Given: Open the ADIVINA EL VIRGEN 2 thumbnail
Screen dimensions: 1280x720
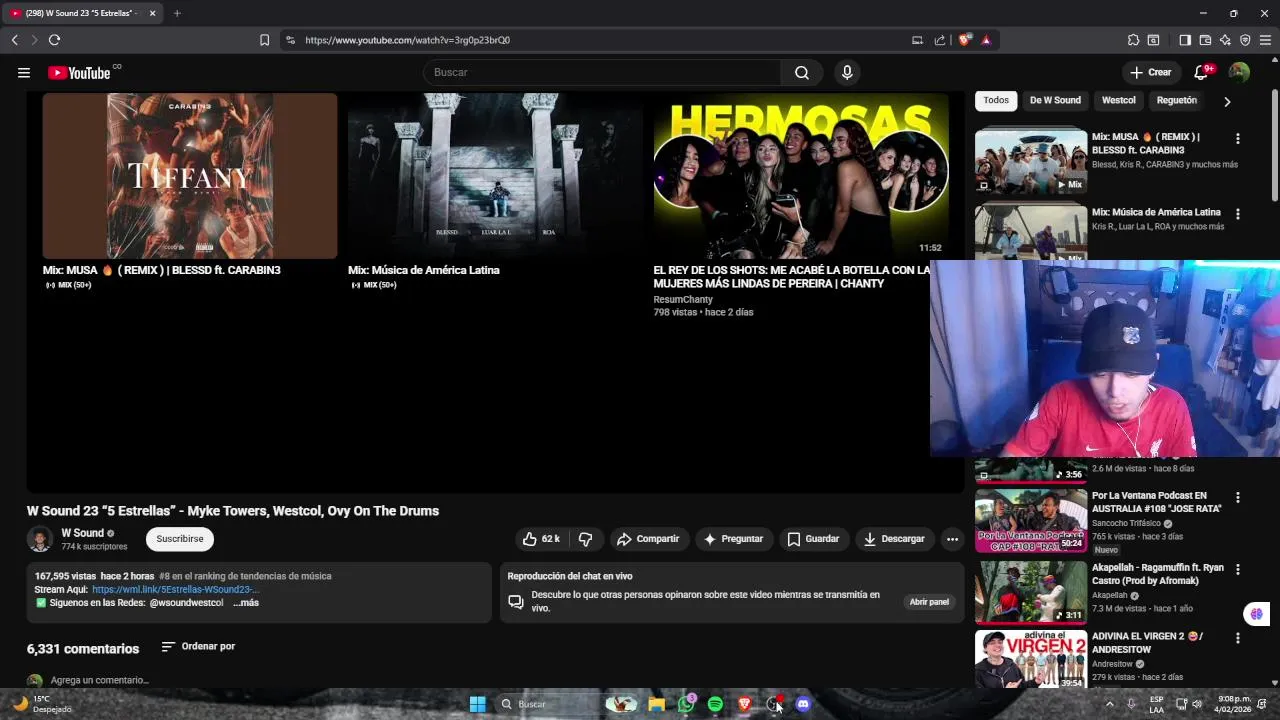Looking at the screenshot, I should tap(1031, 660).
